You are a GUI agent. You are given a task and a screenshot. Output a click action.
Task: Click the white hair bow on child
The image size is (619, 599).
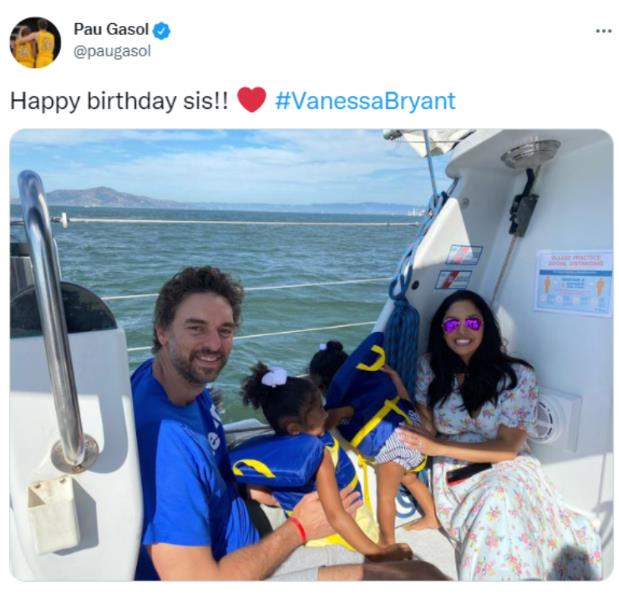click(274, 376)
